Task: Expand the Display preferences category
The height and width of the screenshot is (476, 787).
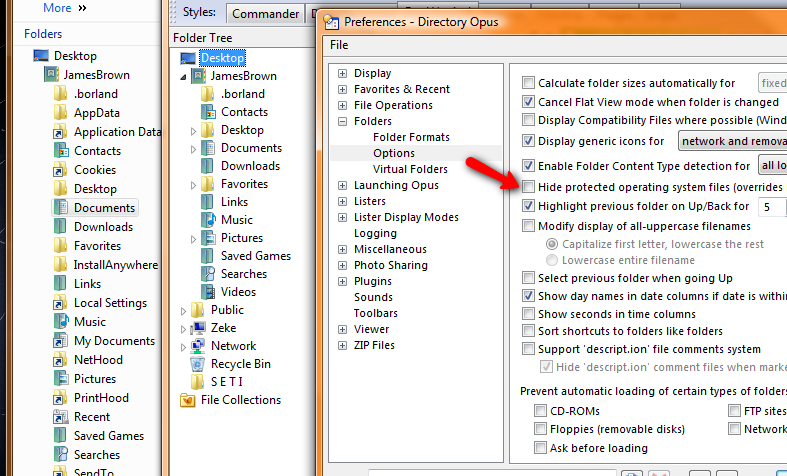Action: click(x=342, y=73)
